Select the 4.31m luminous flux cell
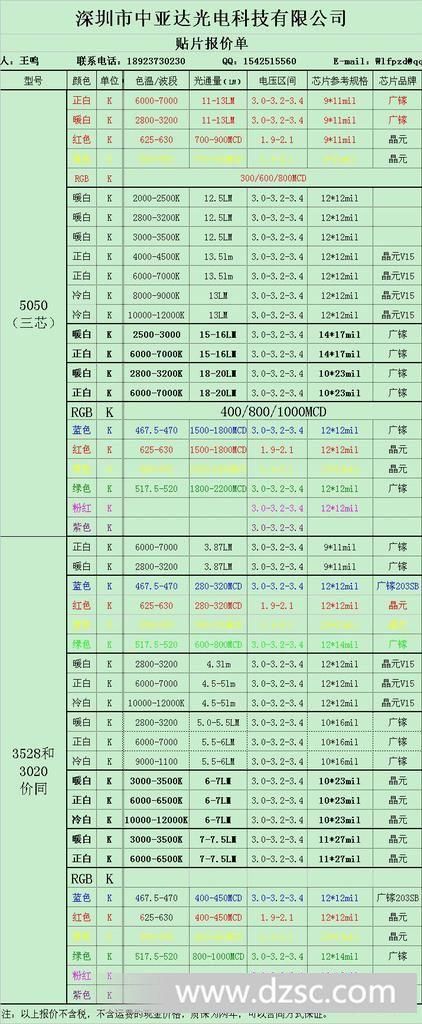This screenshot has height=1024, width=422. coord(219,664)
